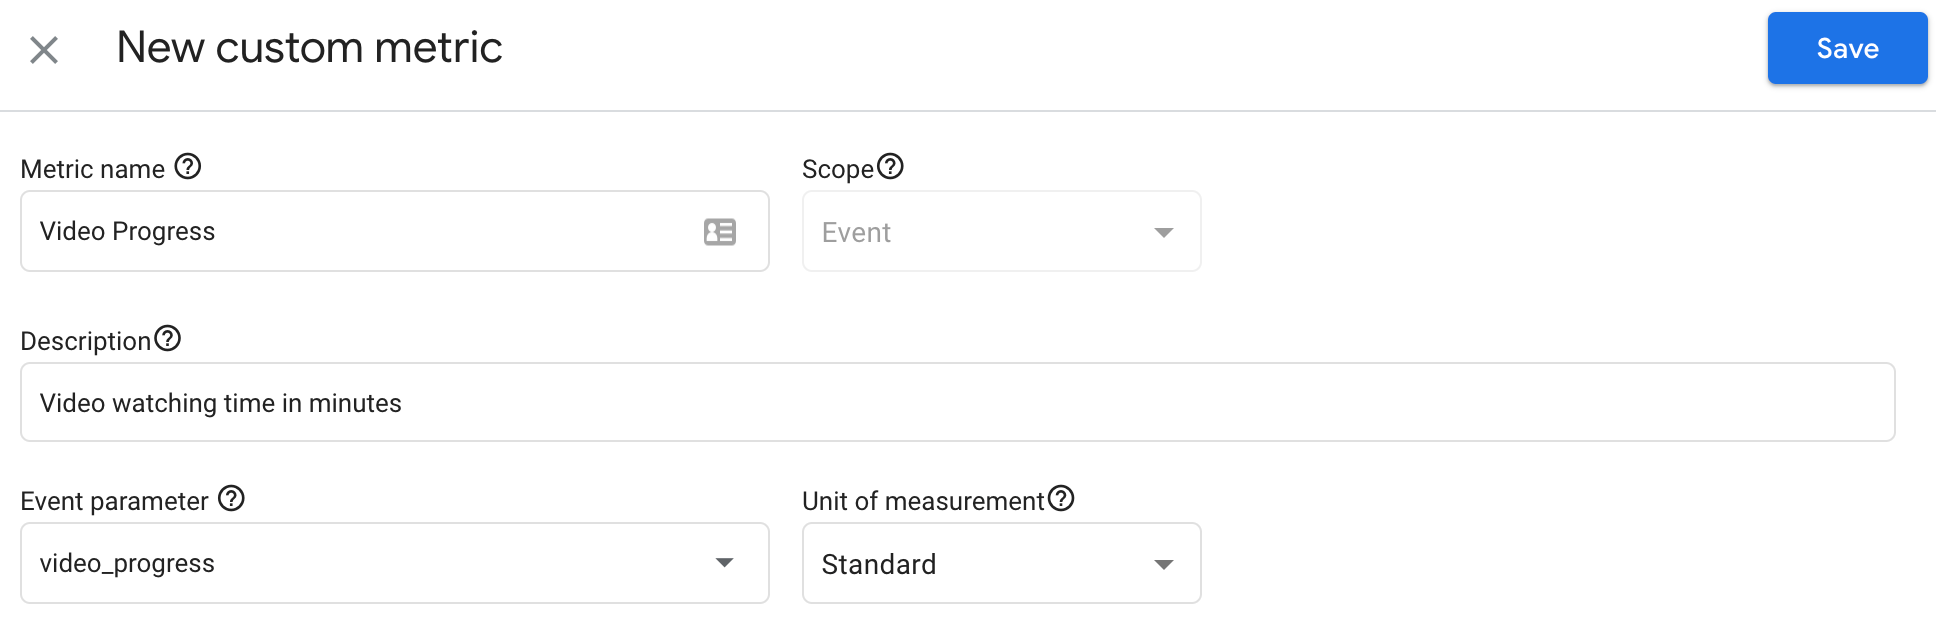The width and height of the screenshot is (1936, 640).
Task: Click the New custom metric title
Action: tap(309, 46)
